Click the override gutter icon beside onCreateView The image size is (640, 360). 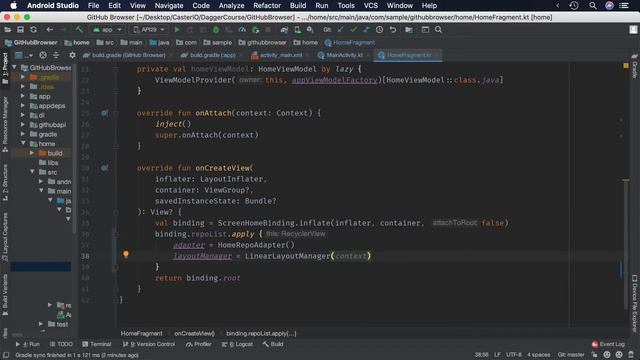pyautogui.click(x=104, y=168)
